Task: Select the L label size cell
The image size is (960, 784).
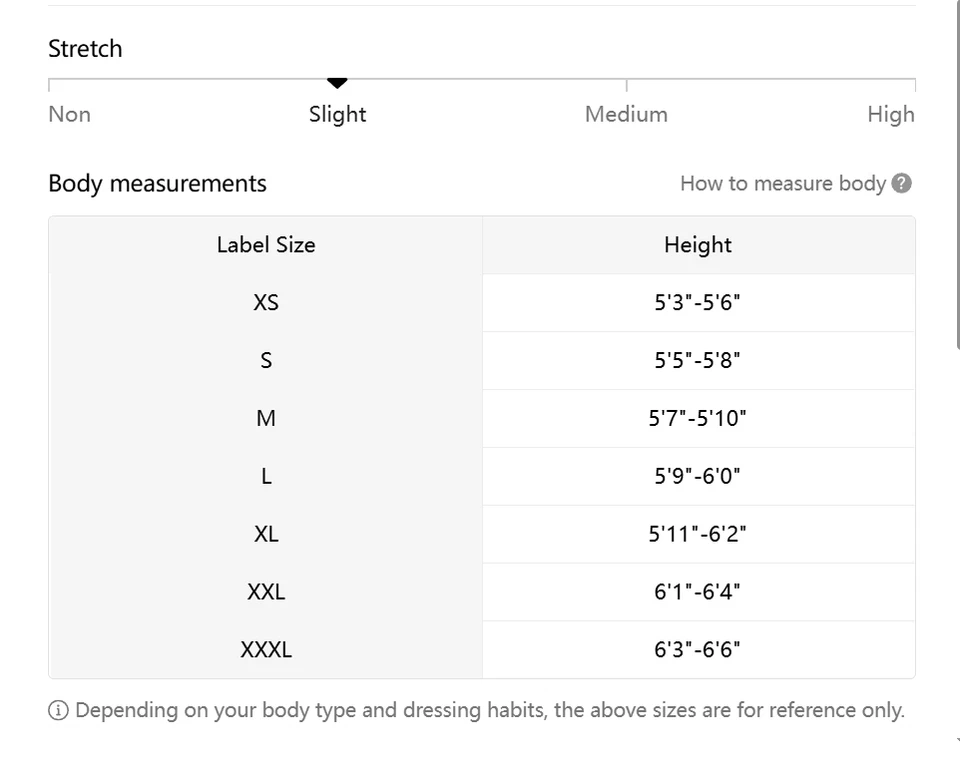Action: (x=266, y=476)
